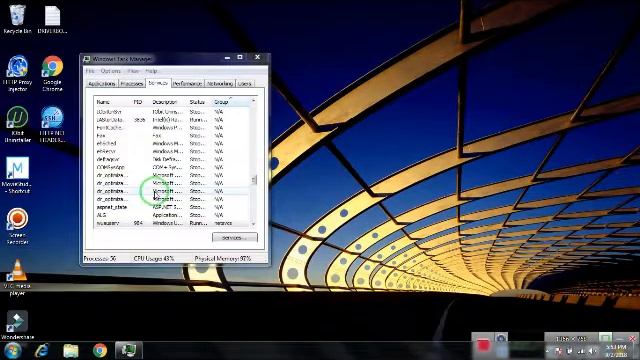Sort services by the Name column header

112,102
